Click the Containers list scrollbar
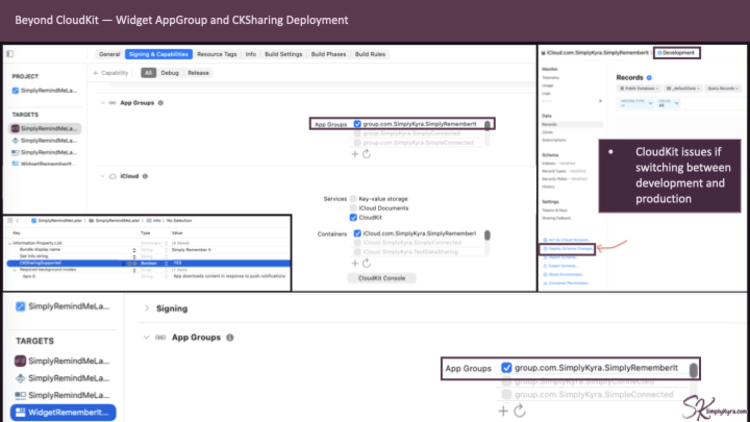This screenshot has width=750, height=422. click(487, 235)
